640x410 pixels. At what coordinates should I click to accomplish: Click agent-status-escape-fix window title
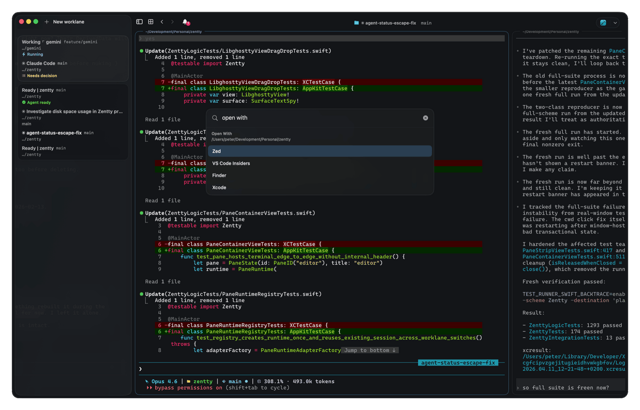point(391,23)
